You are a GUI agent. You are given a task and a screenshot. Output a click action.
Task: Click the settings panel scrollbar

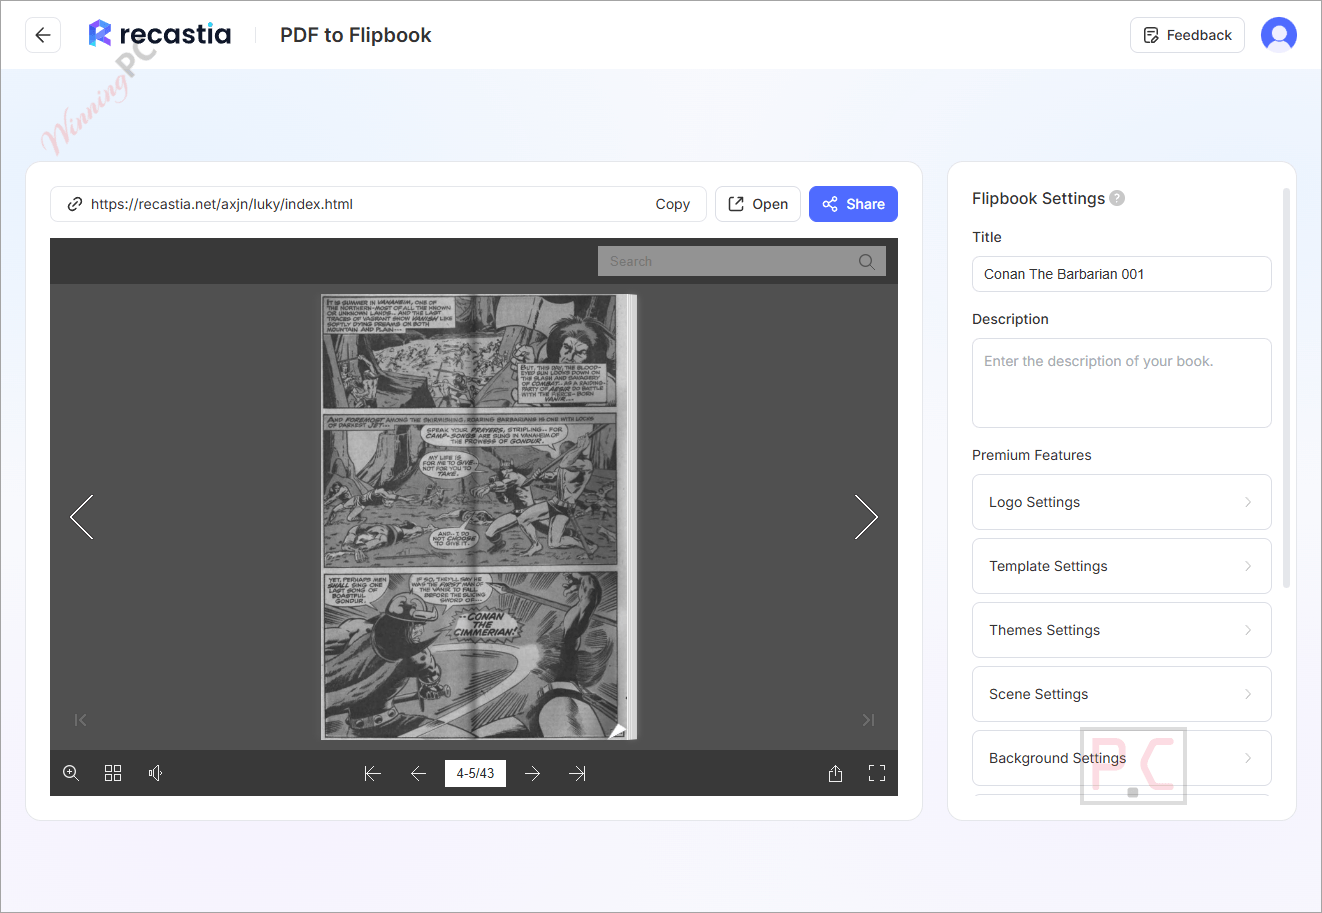(x=1286, y=388)
